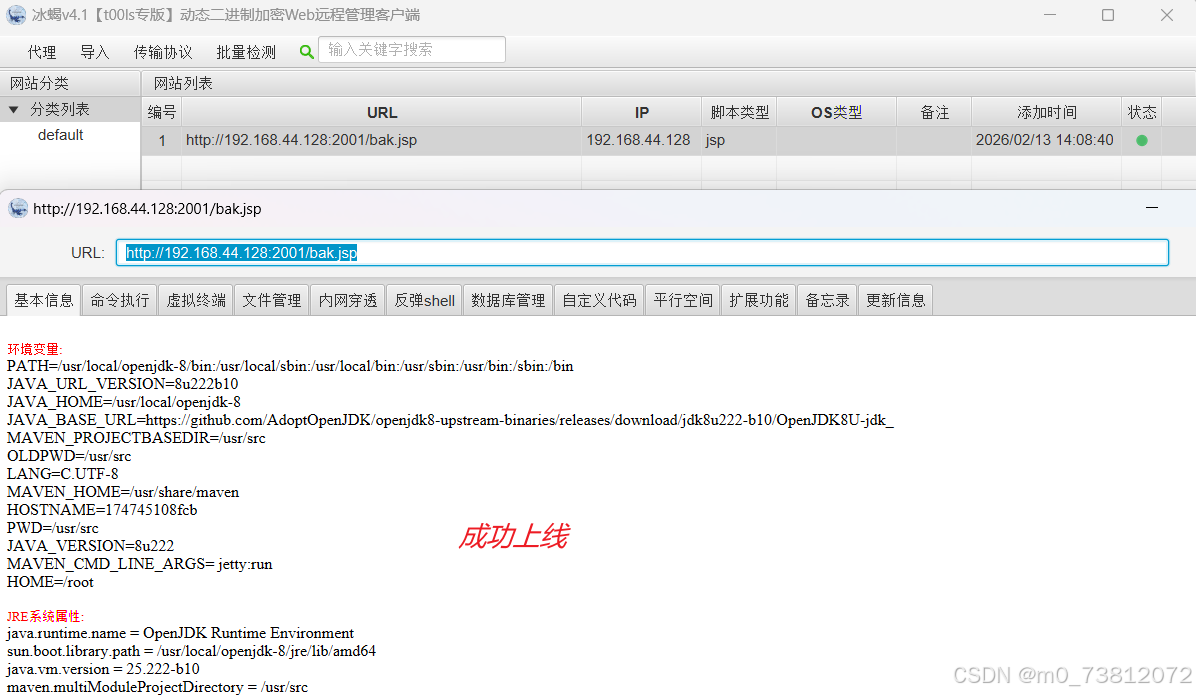Click the JAVA_BASE_URL github link line

tap(450, 420)
